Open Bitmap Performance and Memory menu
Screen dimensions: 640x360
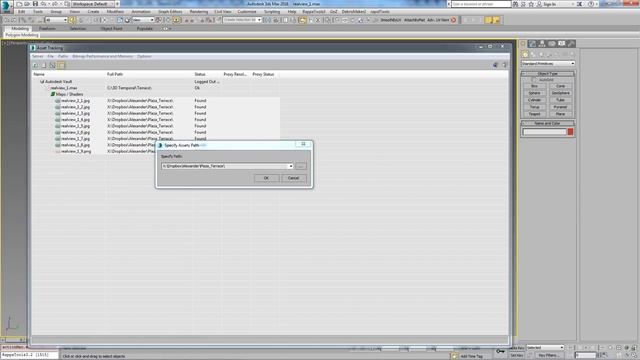pos(102,56)
